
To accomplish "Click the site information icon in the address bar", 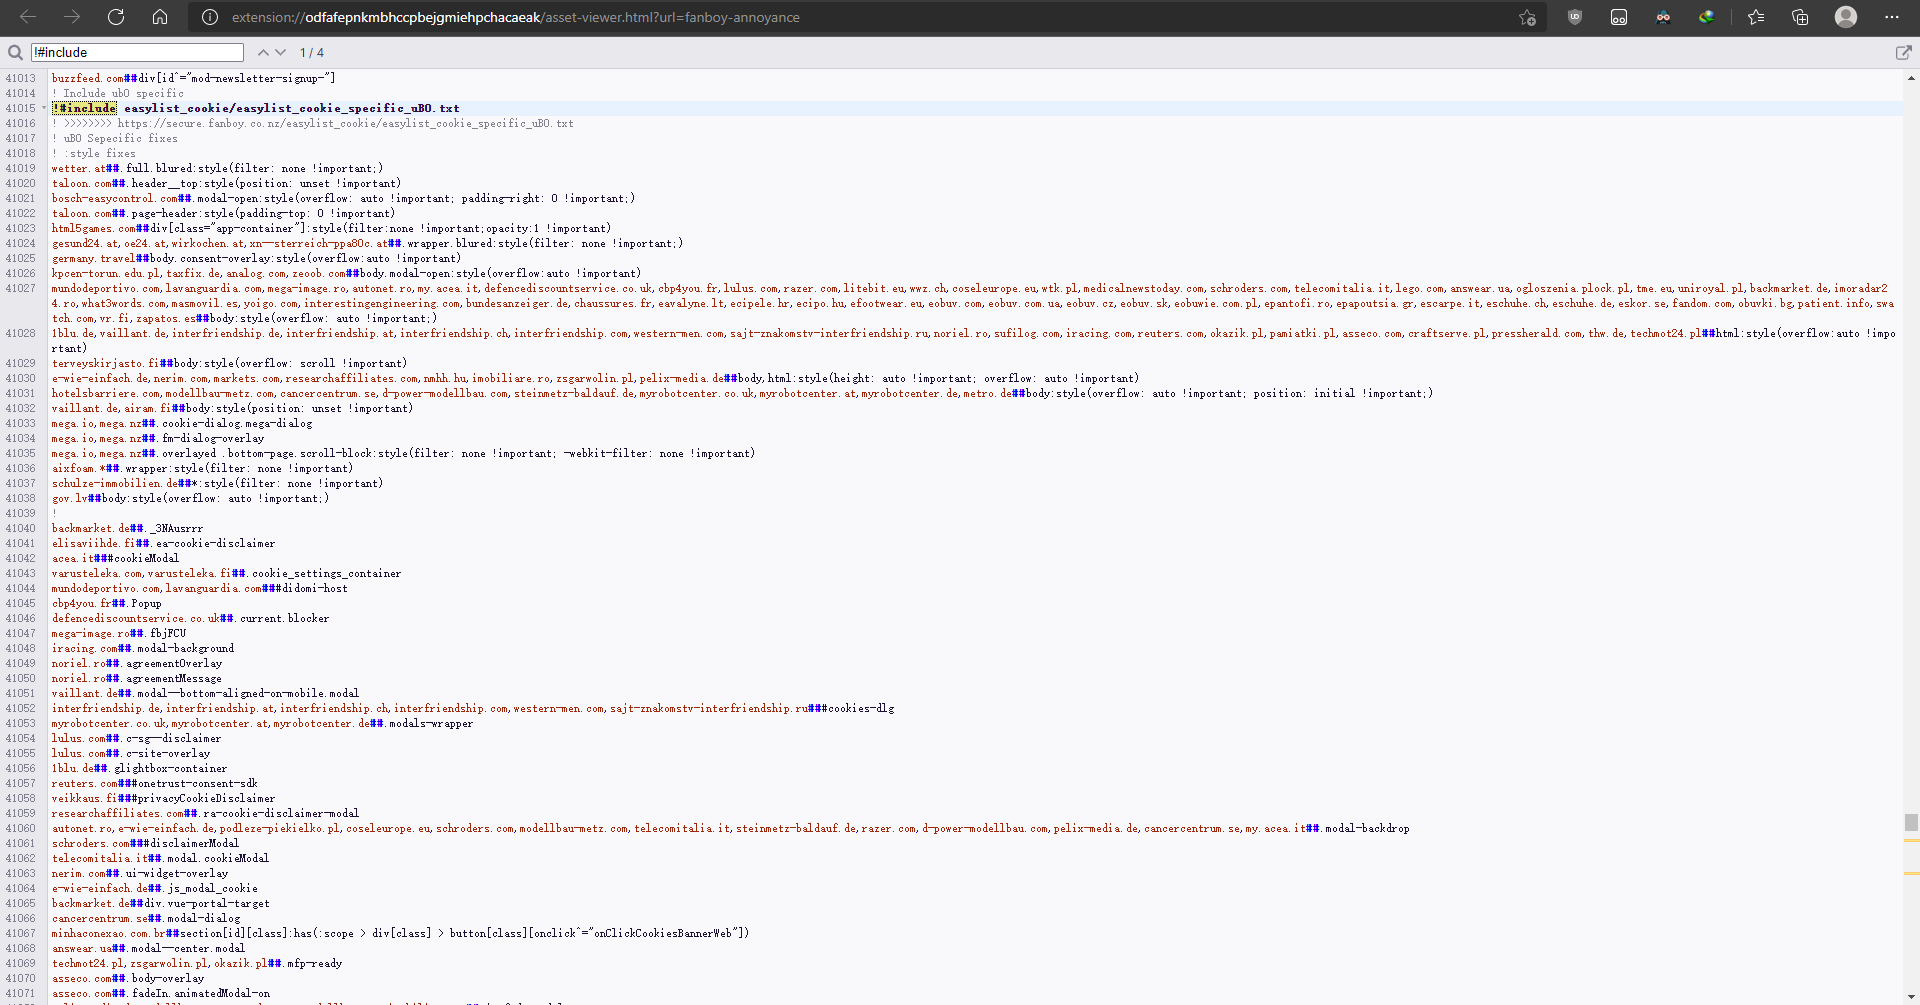I will click(x=209, y=17).
